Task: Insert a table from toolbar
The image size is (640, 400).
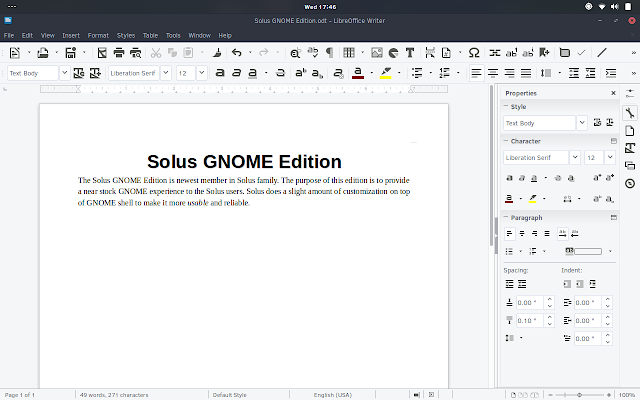Action: [x=349, y=53]
